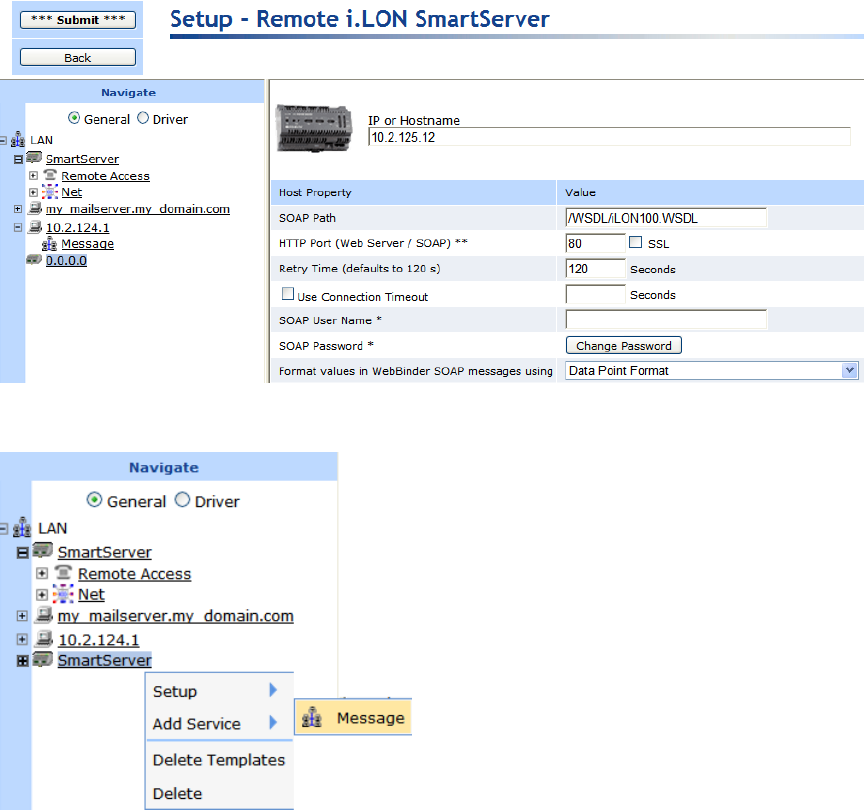864x810 pixels.
Task: Check Use Connection Timeout option
Action: point(288,295)
